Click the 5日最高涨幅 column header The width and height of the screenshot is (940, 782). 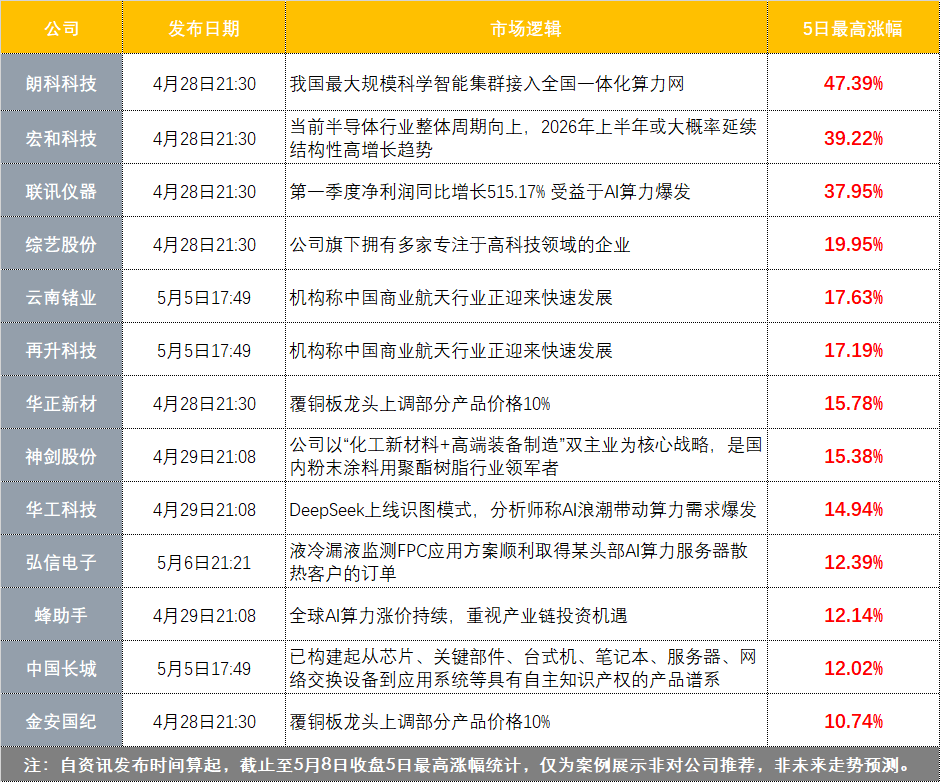tap(852, 28)
